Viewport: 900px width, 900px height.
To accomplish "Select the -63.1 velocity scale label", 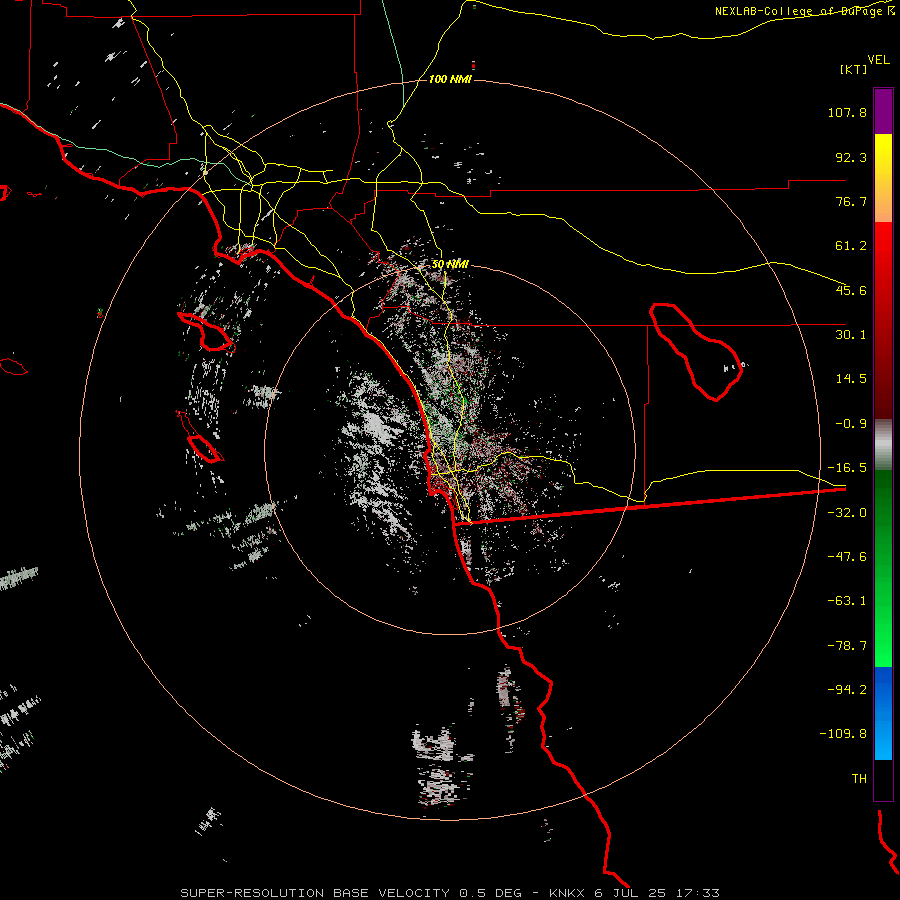I will (x=847, y=601).
